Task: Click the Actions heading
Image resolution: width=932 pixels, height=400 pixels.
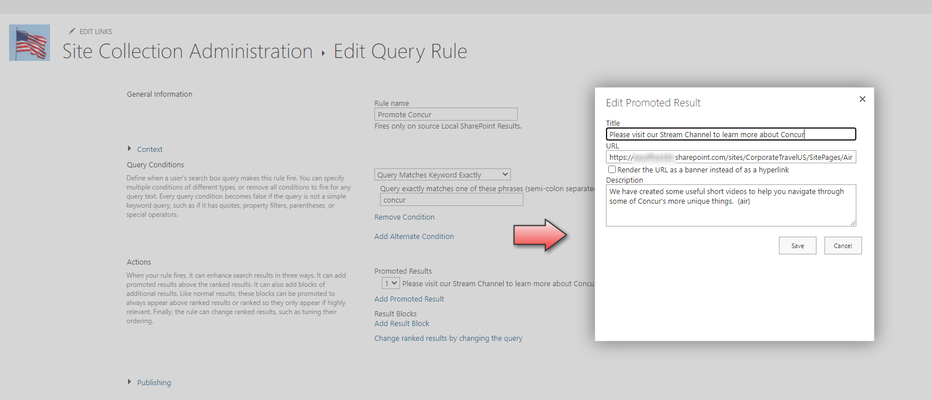Action: click(x=138, y=262)
